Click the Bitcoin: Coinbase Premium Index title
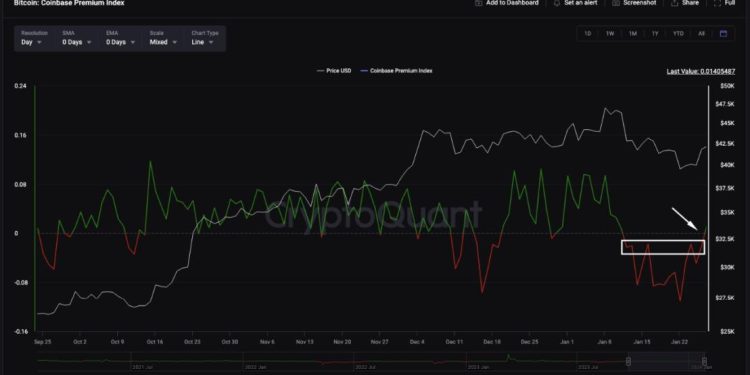Screen dimensions: 750x375 (69, 3)
